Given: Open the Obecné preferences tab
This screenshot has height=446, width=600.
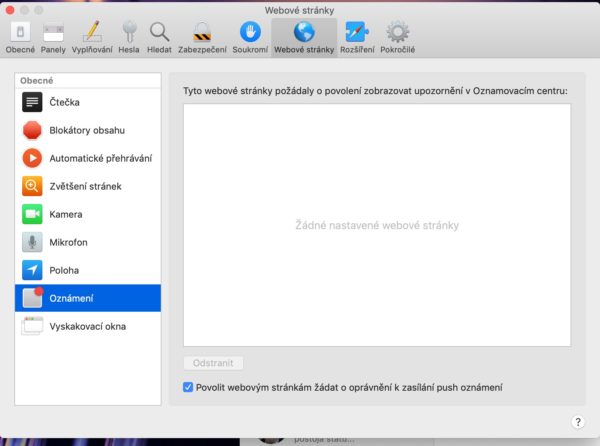Looking at the screenshot, I should pos(19,34).
